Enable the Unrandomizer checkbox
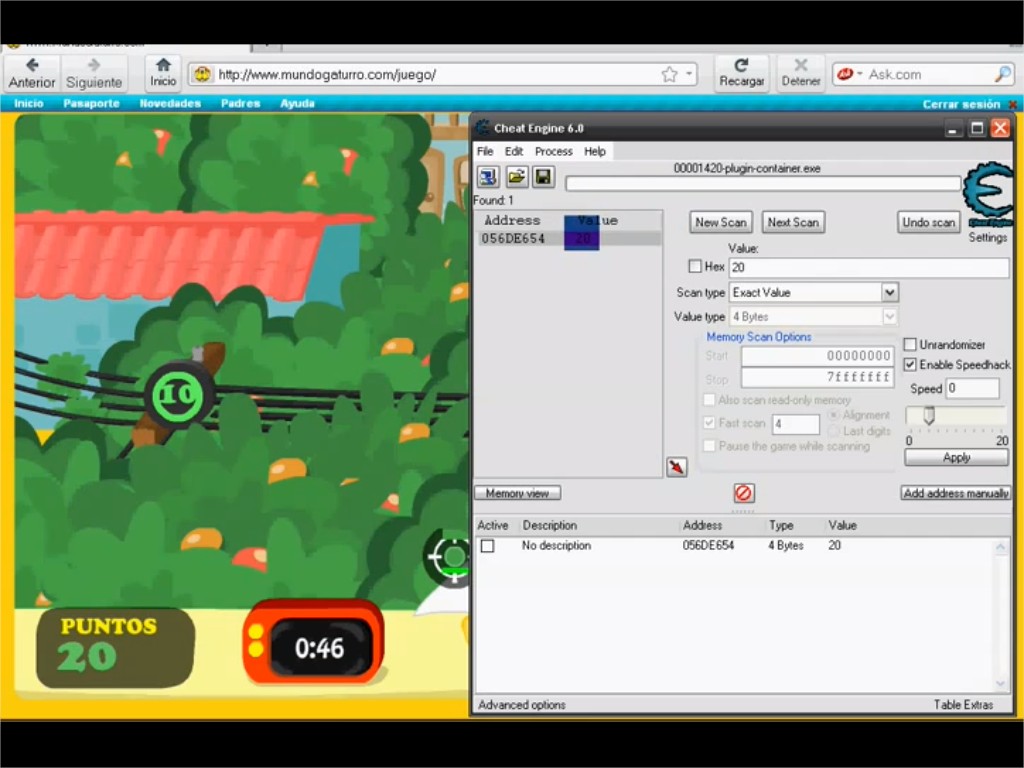 click(x=910, y=344)
